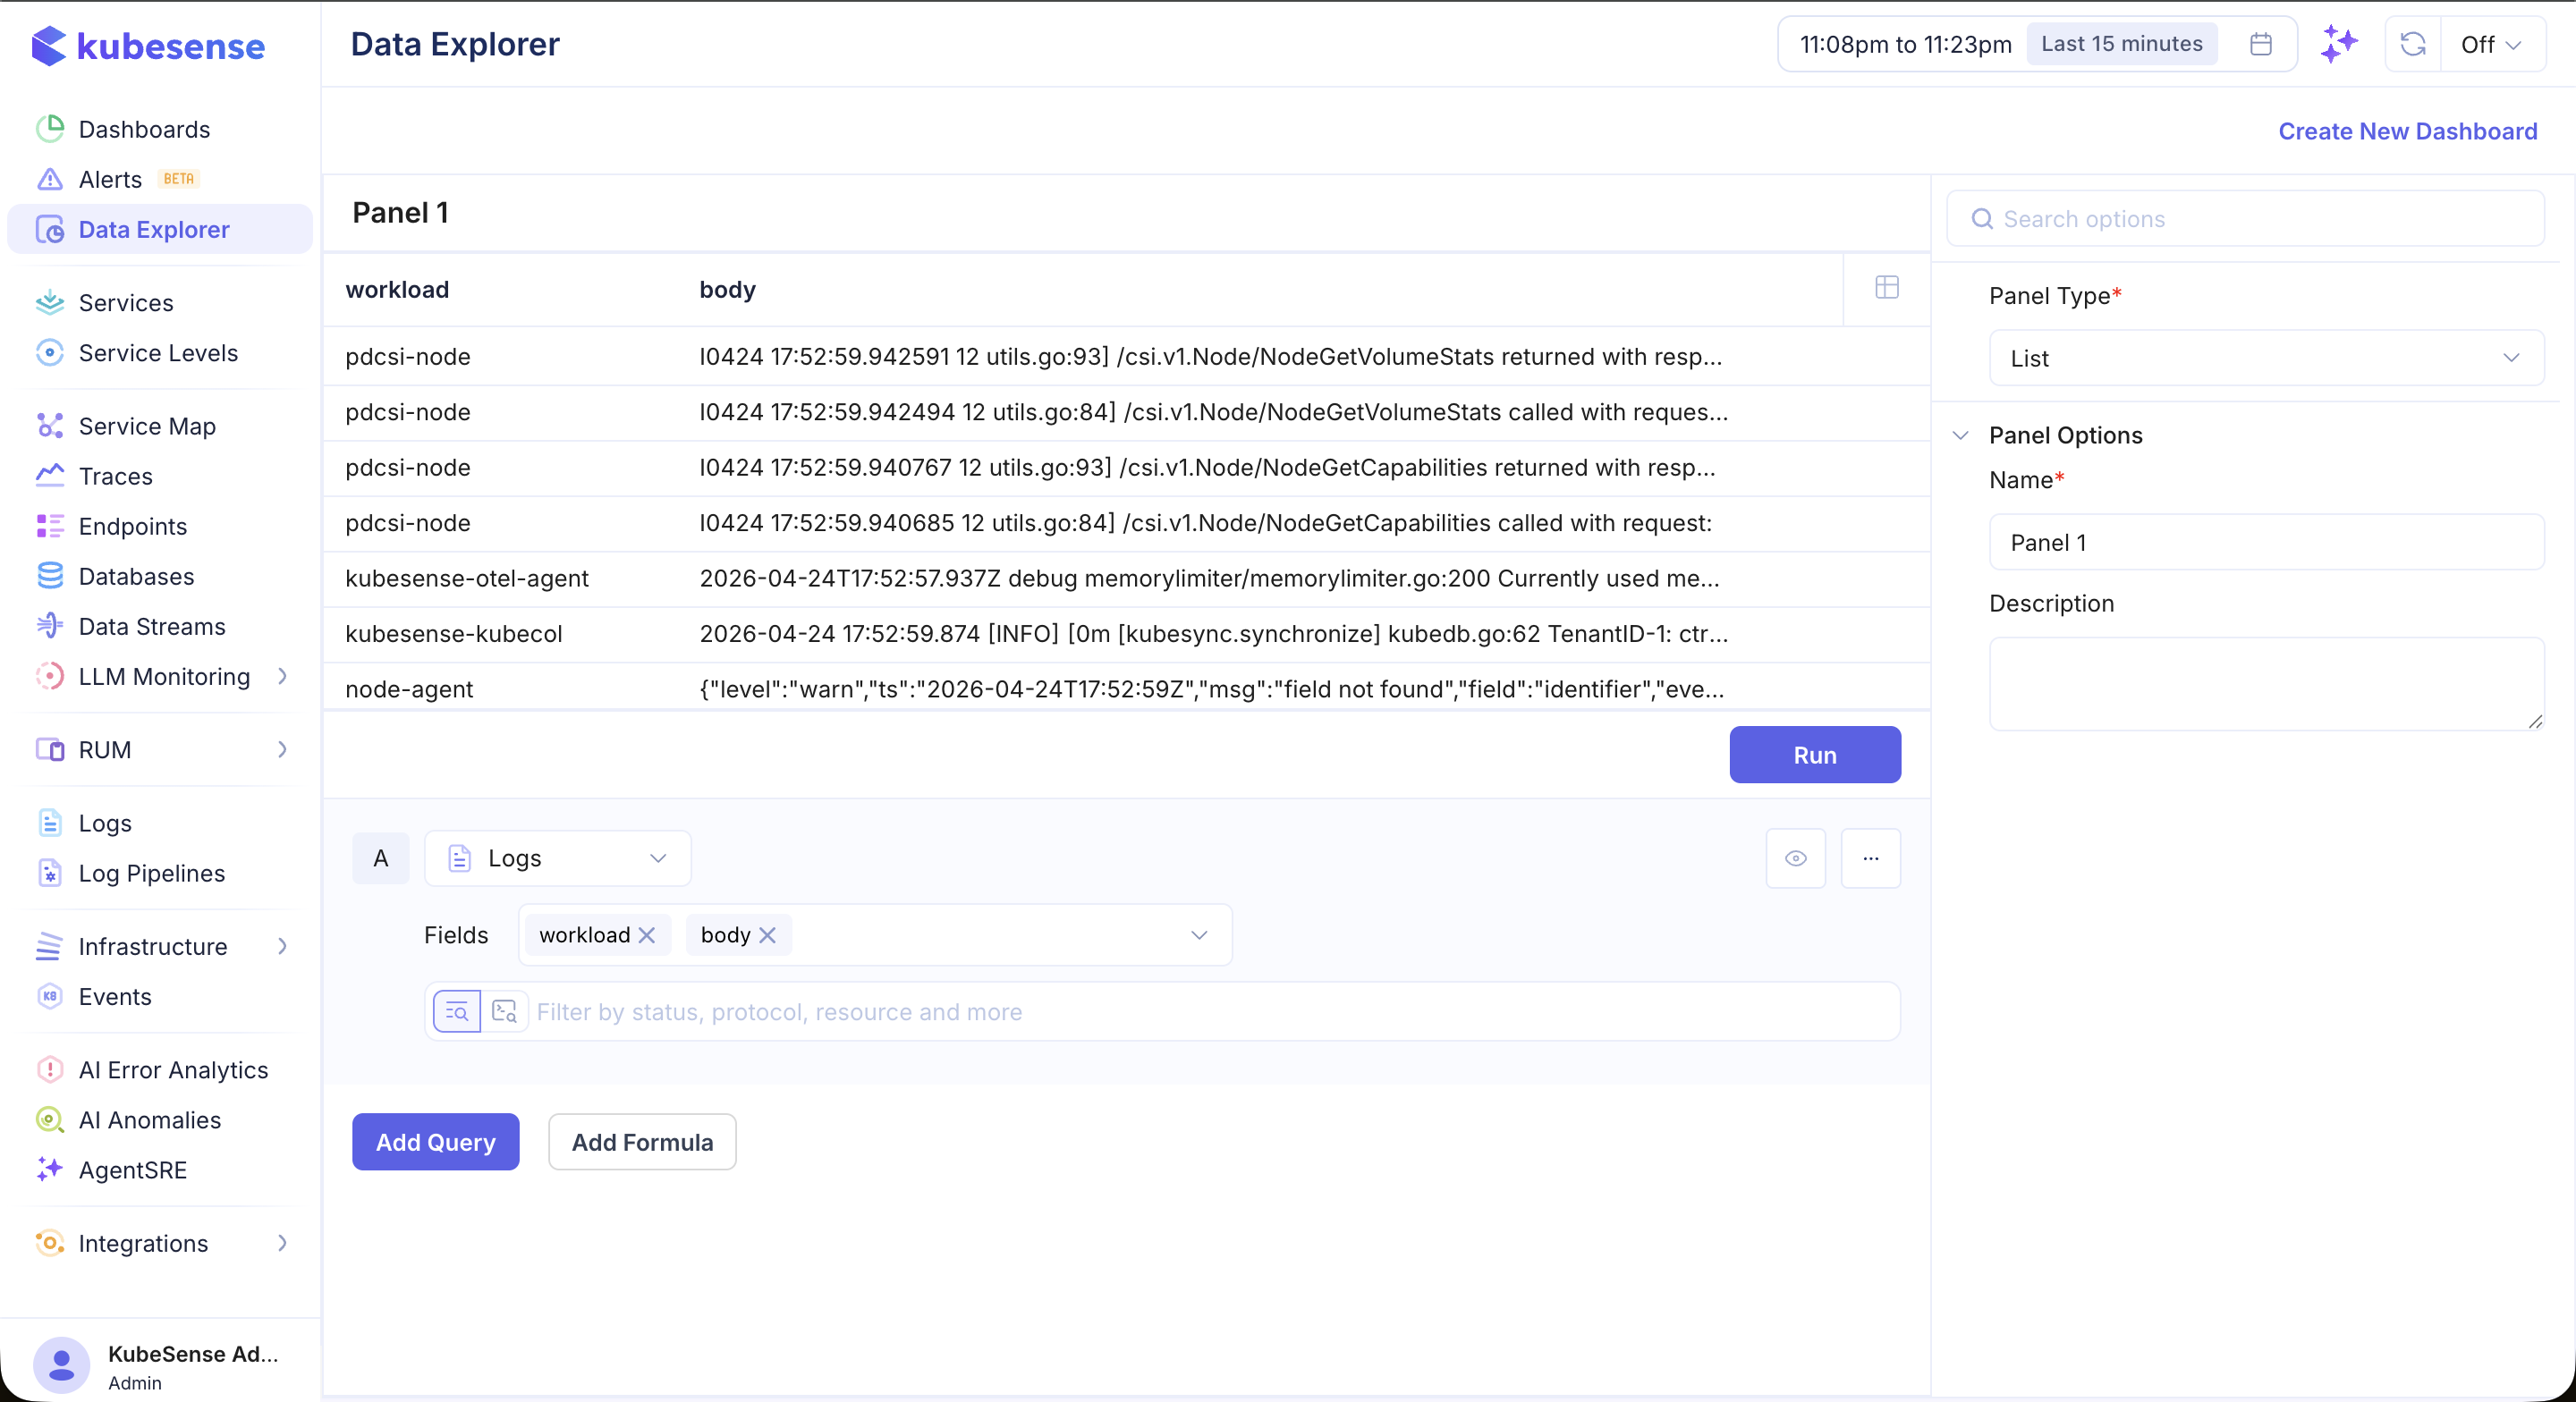
Task: Click the AI Anomalies icon
Action: (49, 1120)
